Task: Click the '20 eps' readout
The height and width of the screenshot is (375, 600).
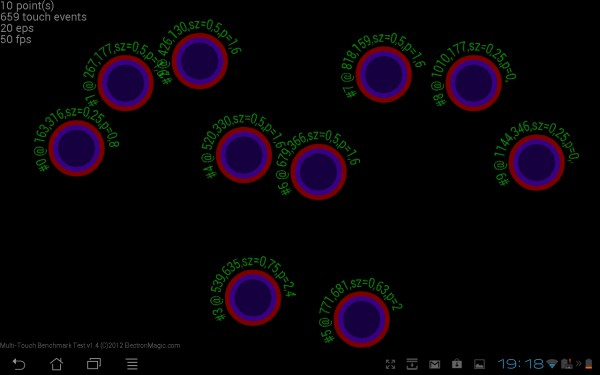Action: click(17, 28)
